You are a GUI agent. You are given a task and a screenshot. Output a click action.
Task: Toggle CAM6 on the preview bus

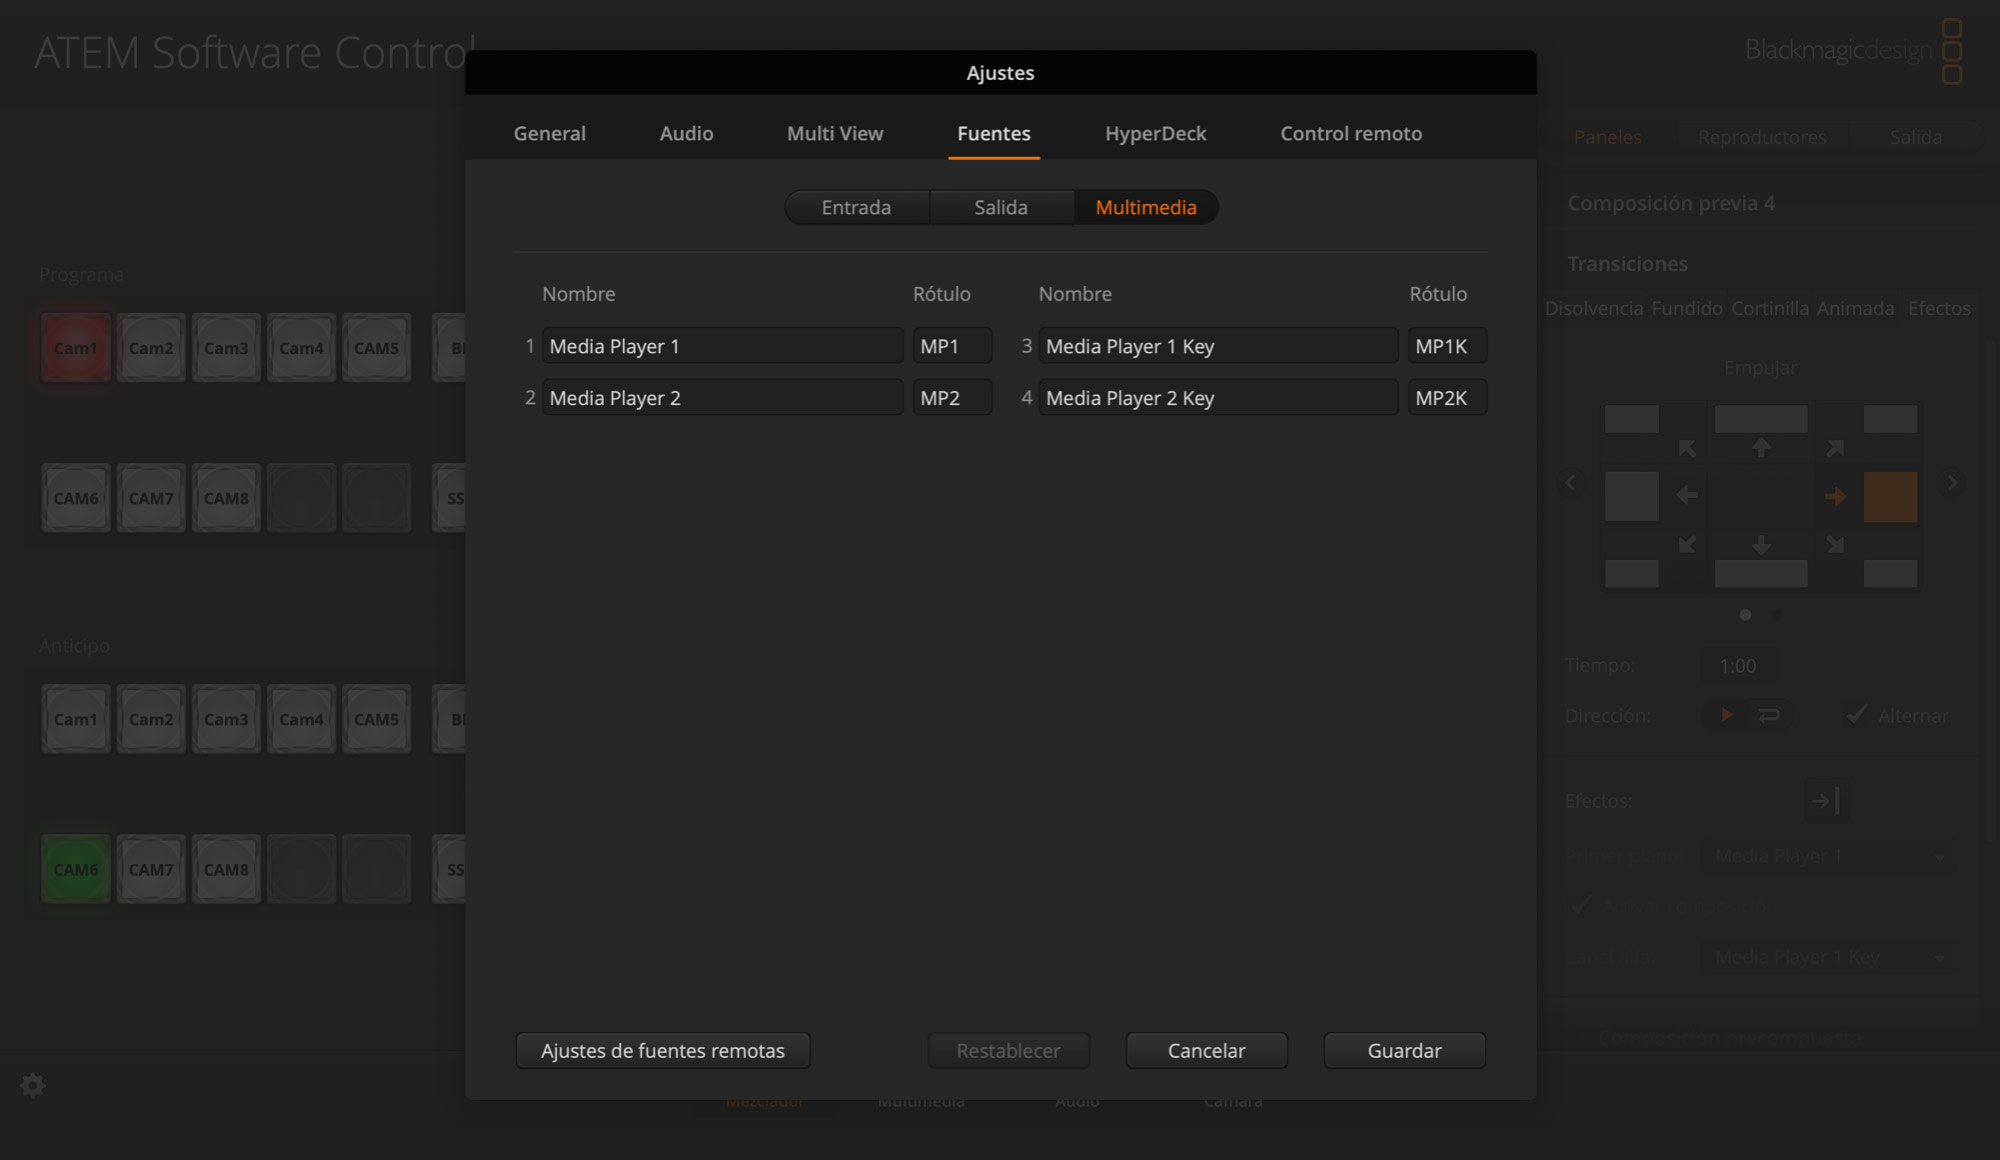75,869
